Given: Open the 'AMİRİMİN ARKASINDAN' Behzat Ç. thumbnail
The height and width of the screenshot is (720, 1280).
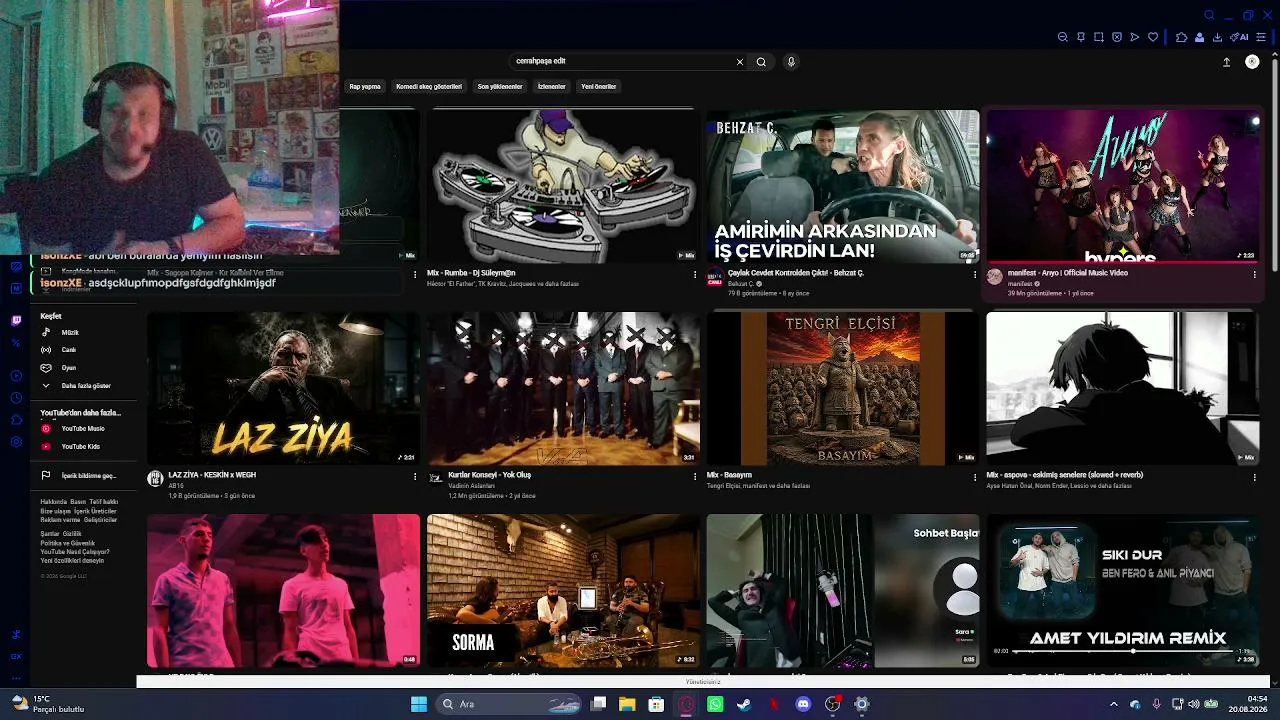Looking at the screenshot, I should (843, 186).
